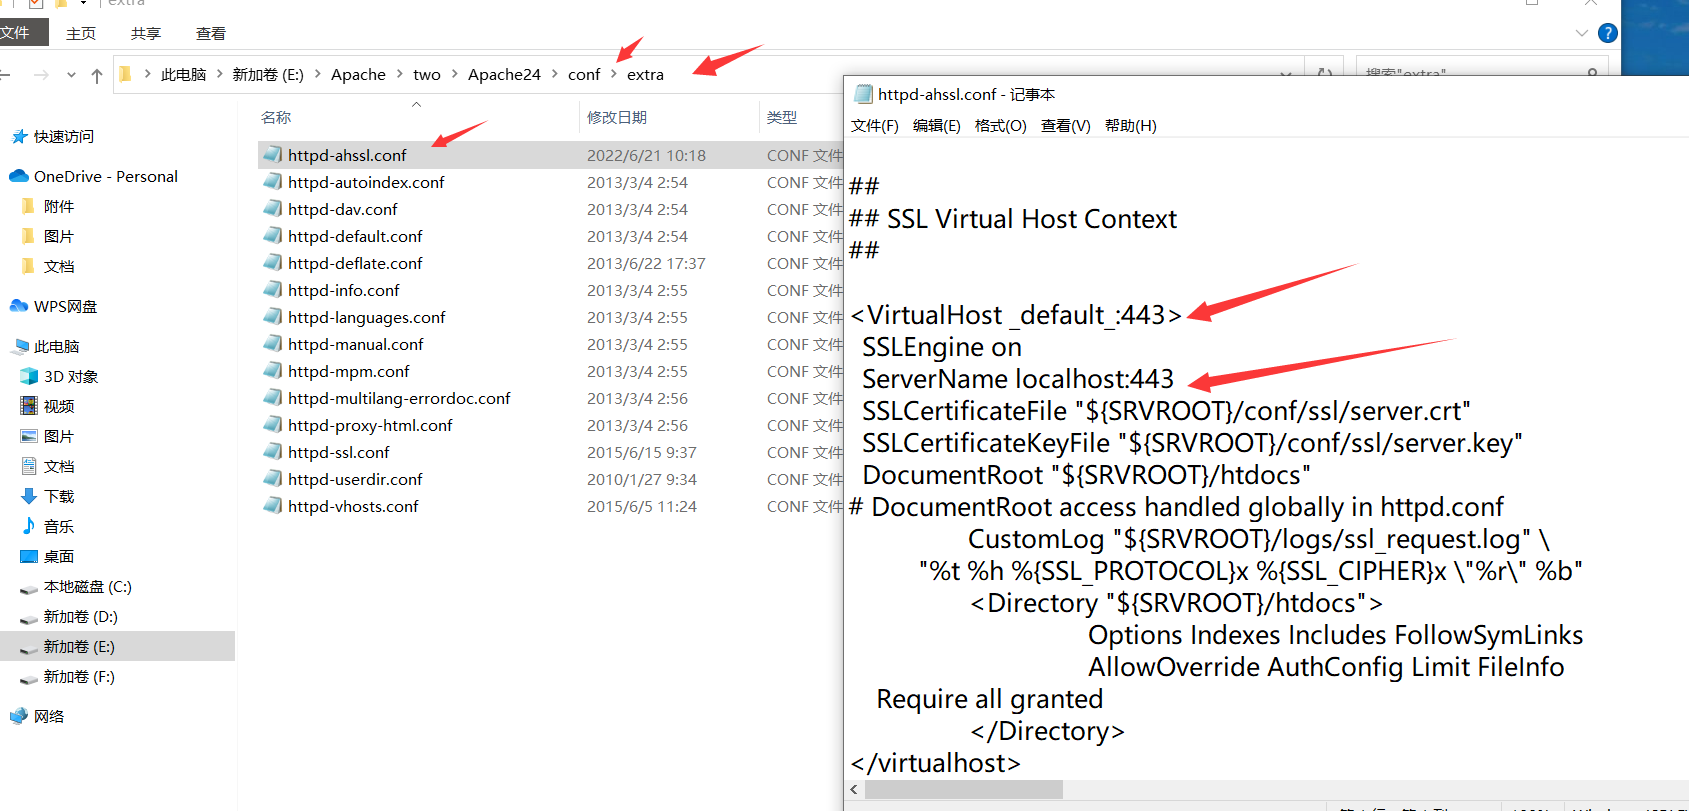This screenshot has width=1689, height=811.
Task: Click the left arrow of Notepad's horizontal scrollbar
Action: click(854, 790)
